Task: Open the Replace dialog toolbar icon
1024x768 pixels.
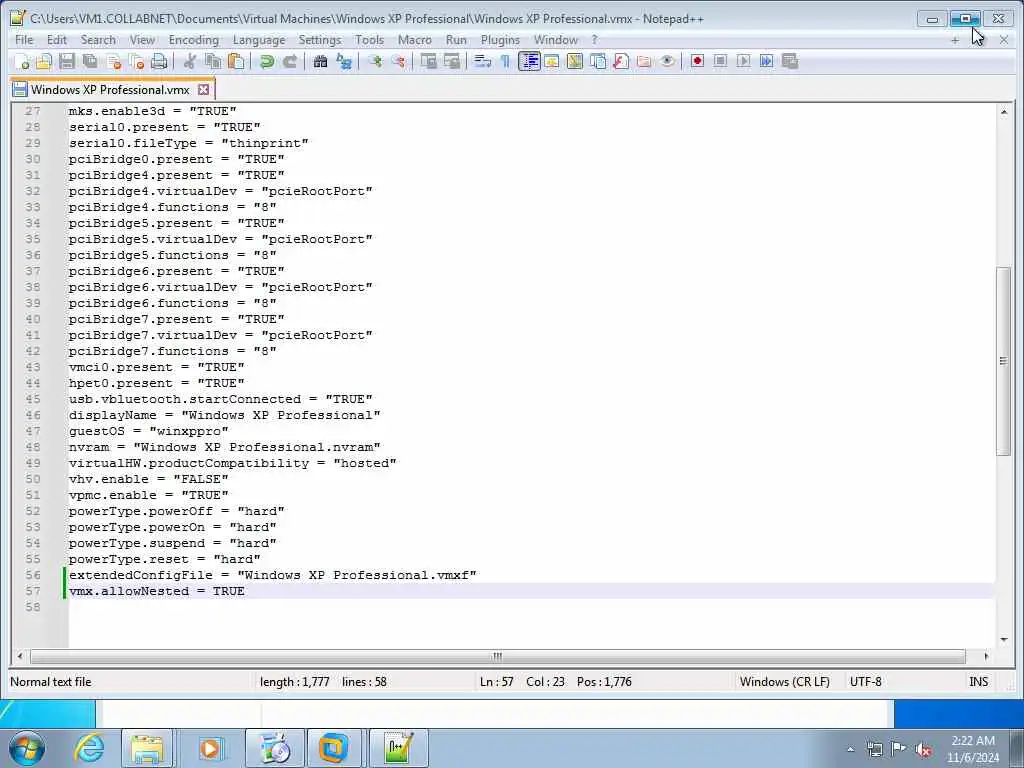Action: 344,61
